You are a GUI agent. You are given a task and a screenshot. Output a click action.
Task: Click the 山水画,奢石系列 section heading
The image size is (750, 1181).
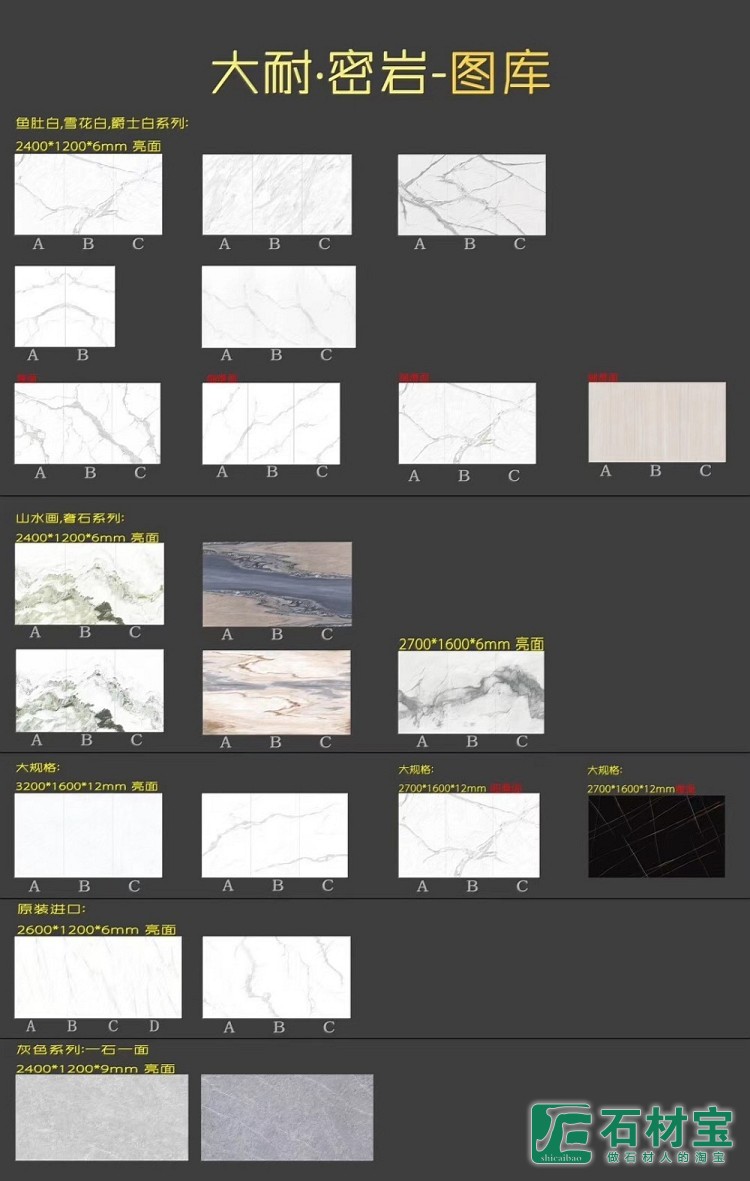(x=69, y=519)
